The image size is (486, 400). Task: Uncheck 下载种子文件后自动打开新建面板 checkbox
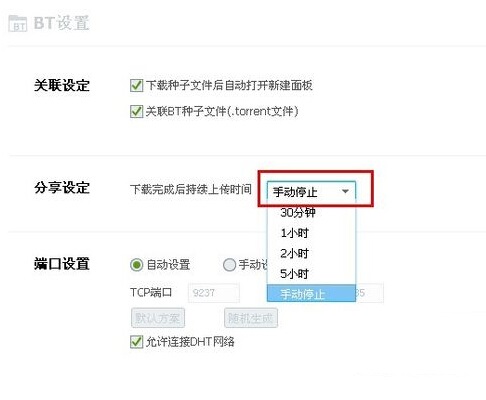tap(136, 85)
